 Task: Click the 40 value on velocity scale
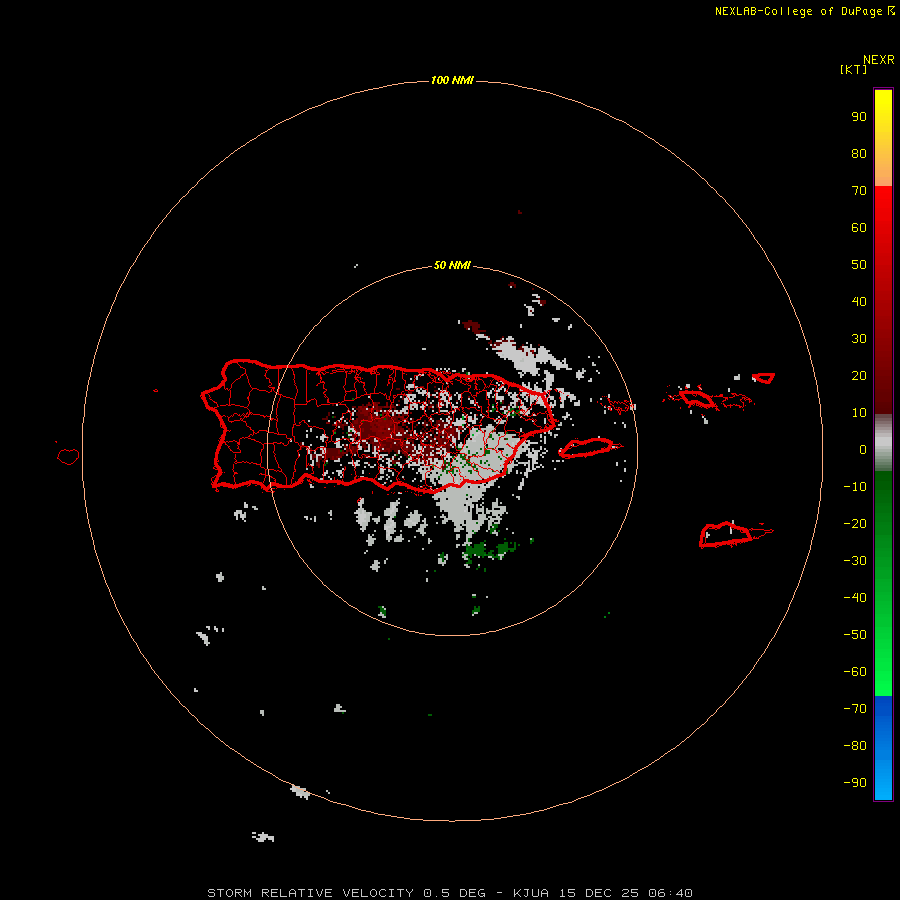[x=859, y=302]
